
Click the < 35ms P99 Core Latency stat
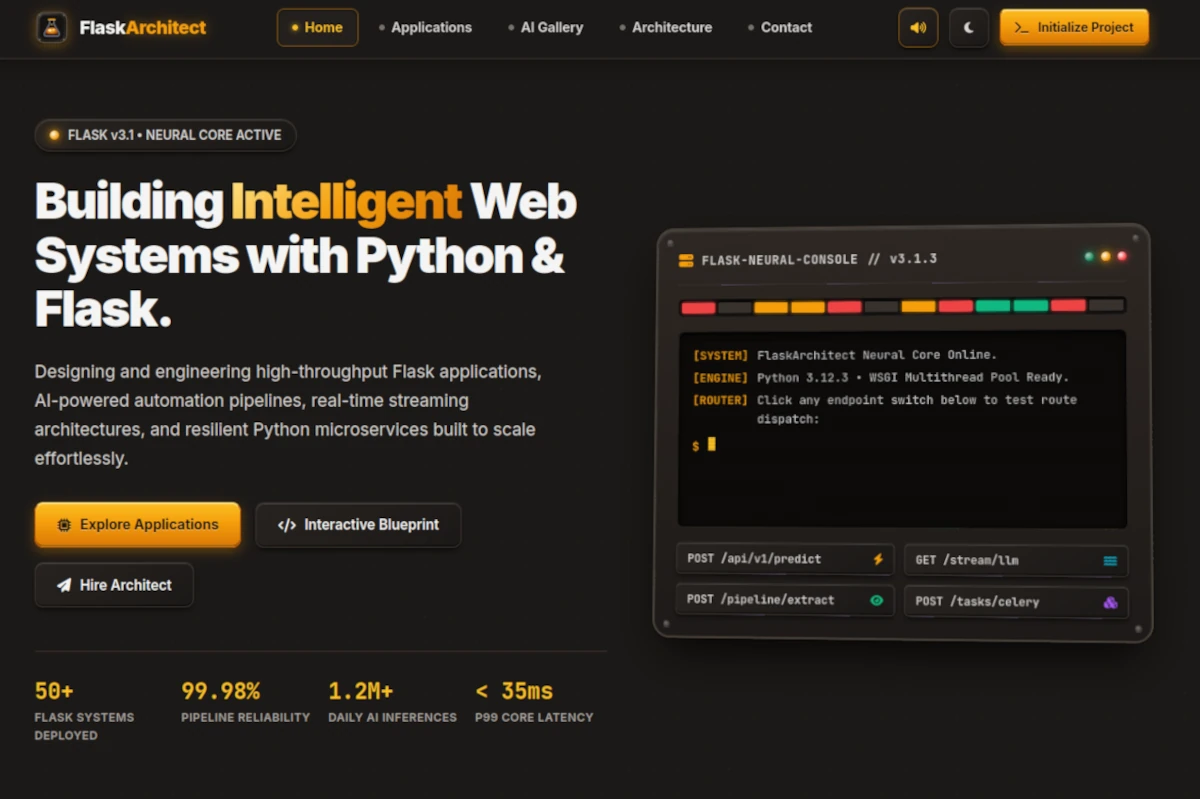[x=534, y=702]
